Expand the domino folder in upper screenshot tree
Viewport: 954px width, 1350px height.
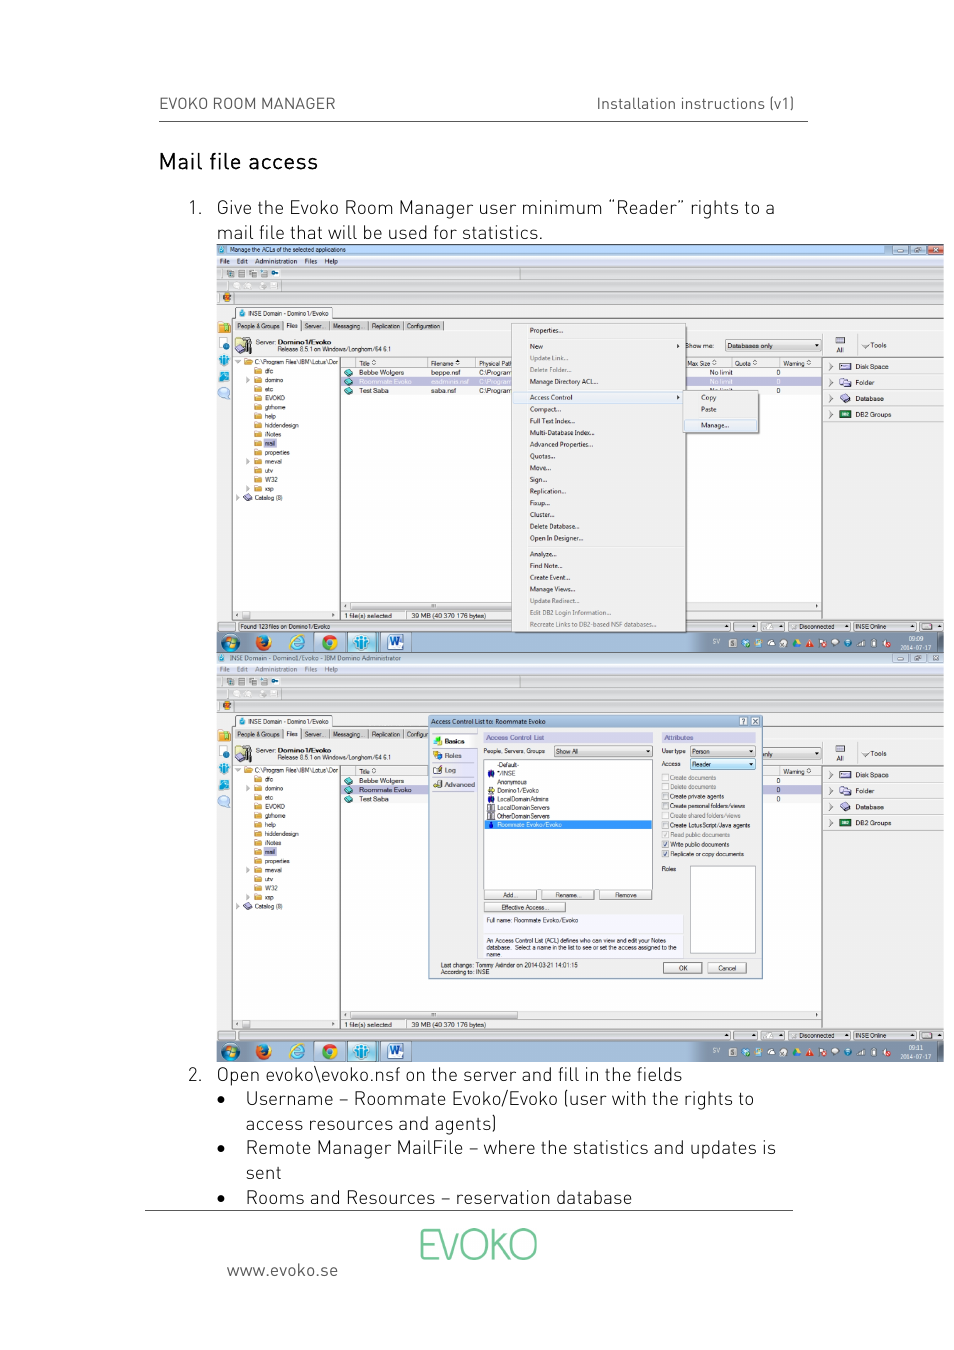(248, 380)
